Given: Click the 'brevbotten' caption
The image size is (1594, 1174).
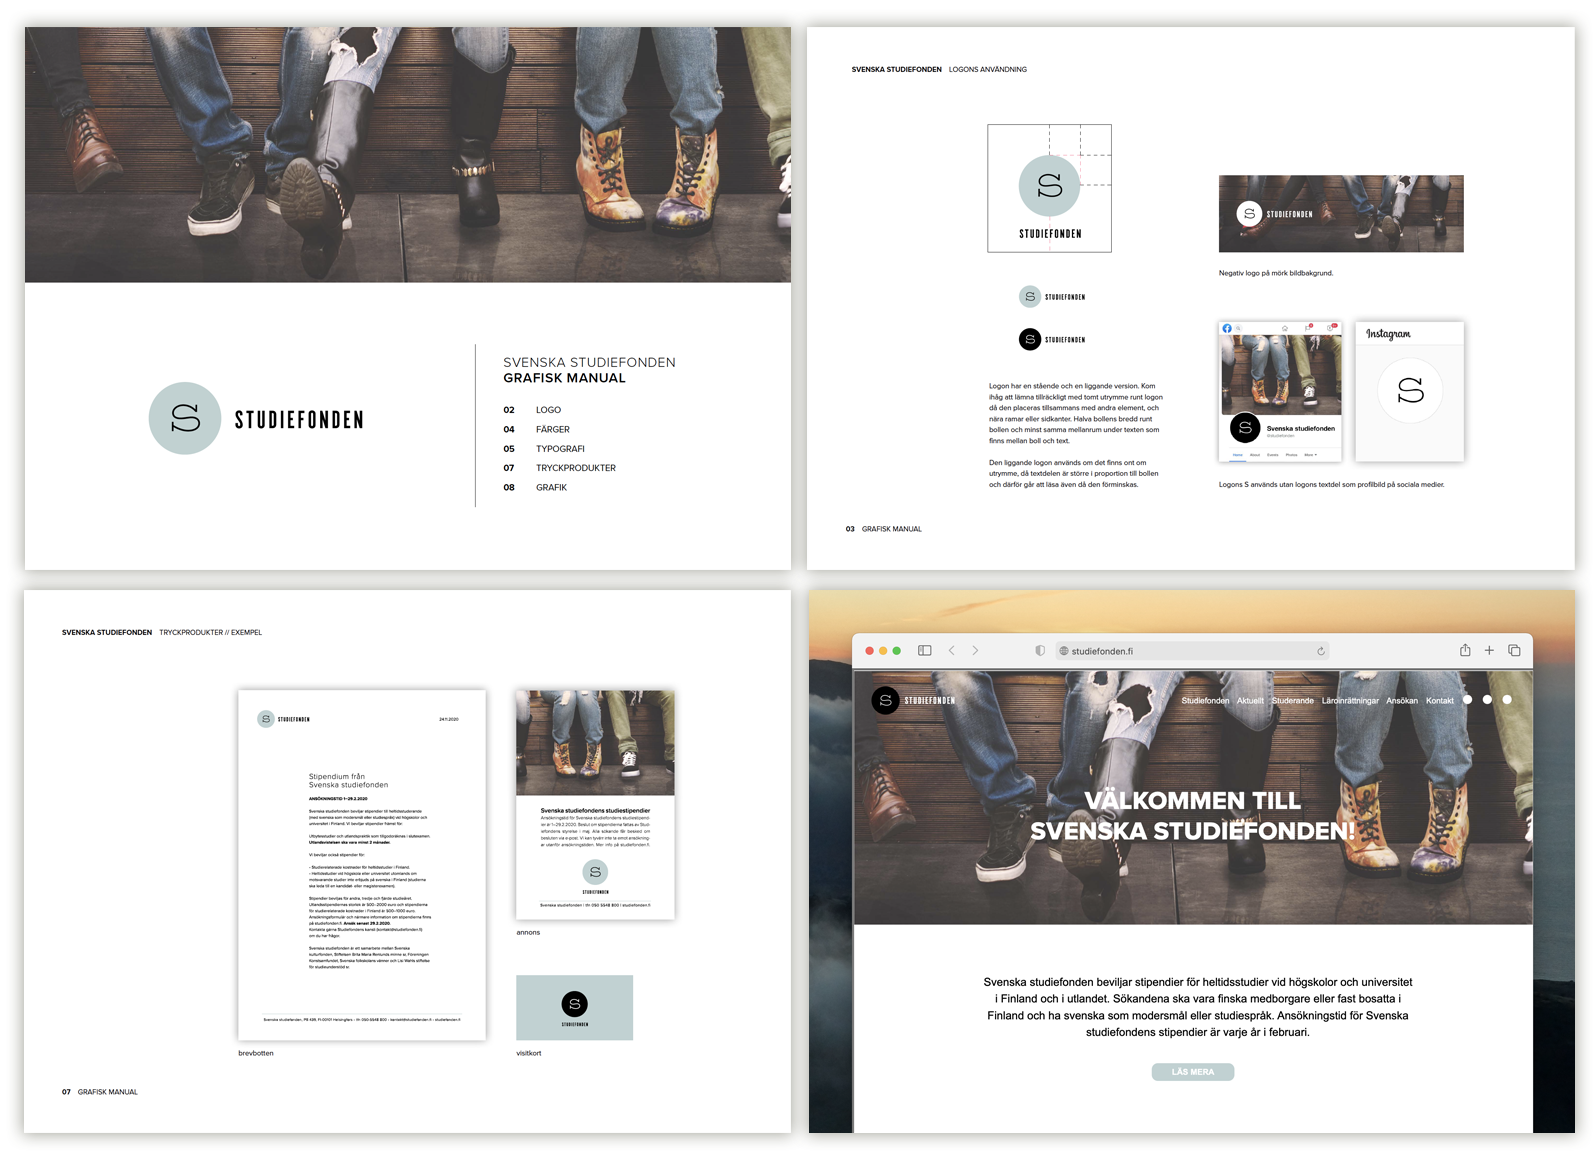Looking at the screenshot, I should coord(256,1053).
